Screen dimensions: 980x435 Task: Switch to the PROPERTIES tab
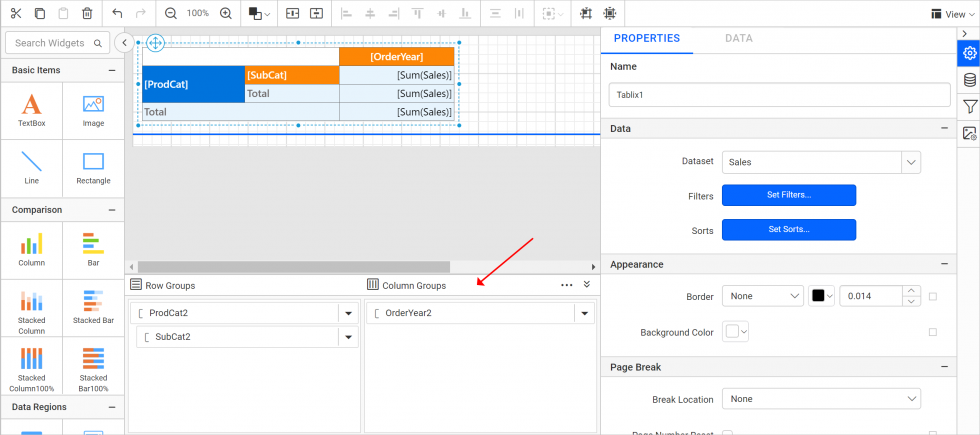coord(647,39)
